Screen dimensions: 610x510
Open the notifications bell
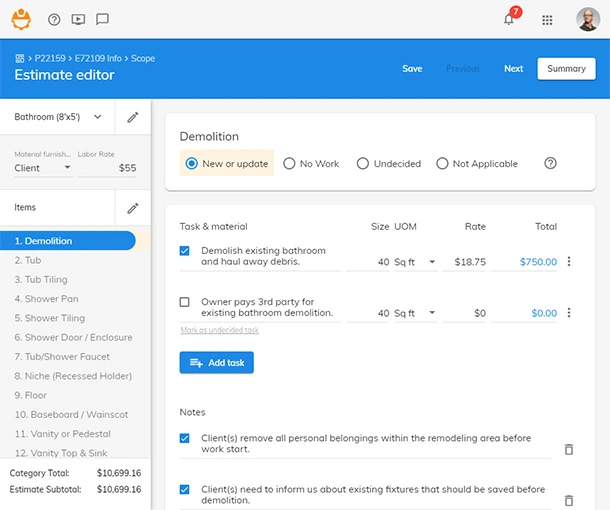tap(509, 19)
